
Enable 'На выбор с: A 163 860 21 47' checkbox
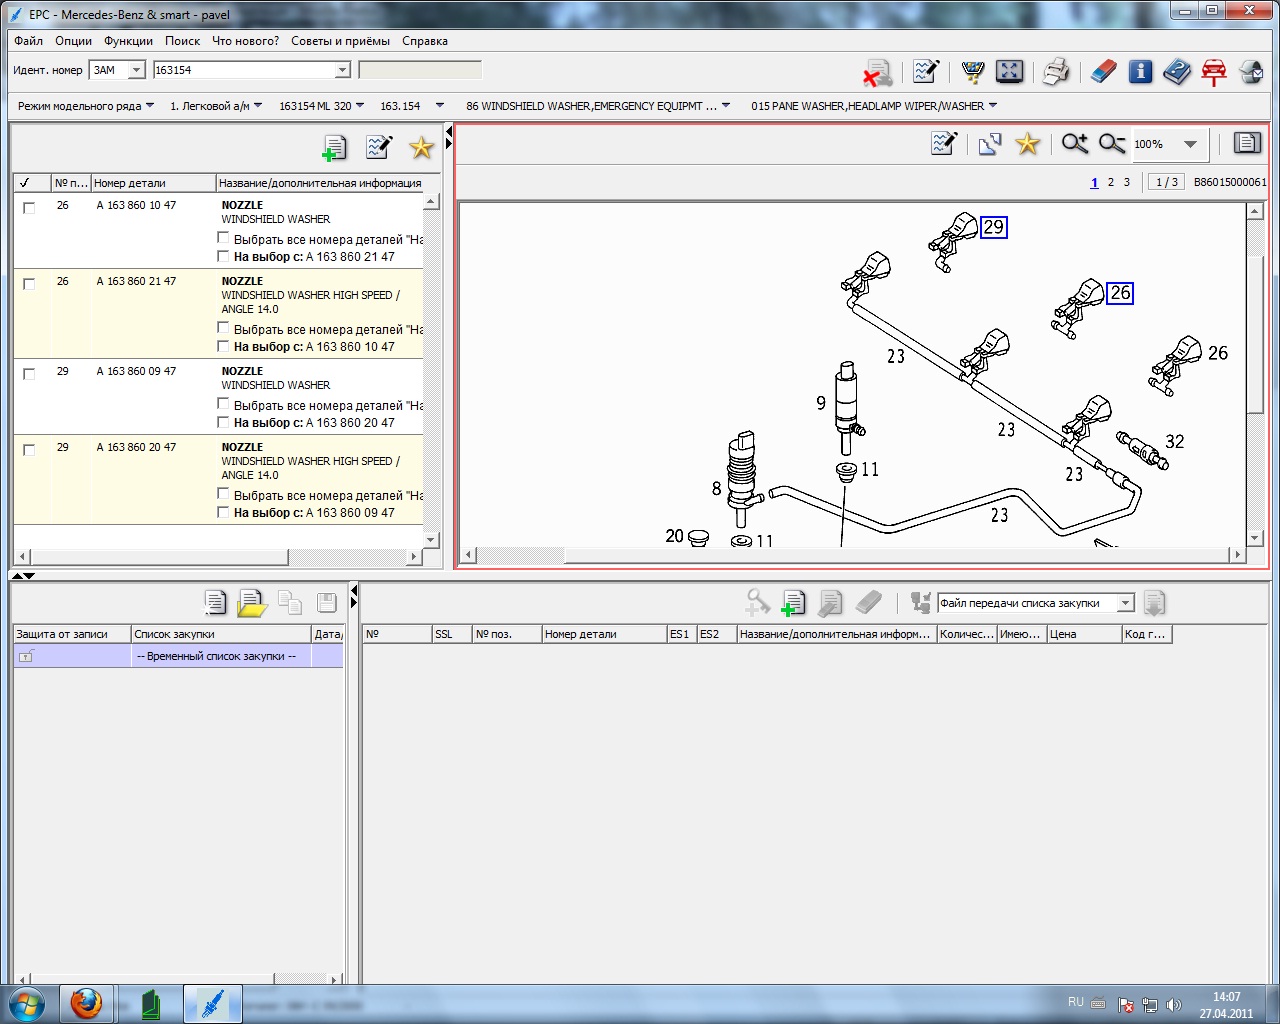(224, 256)
